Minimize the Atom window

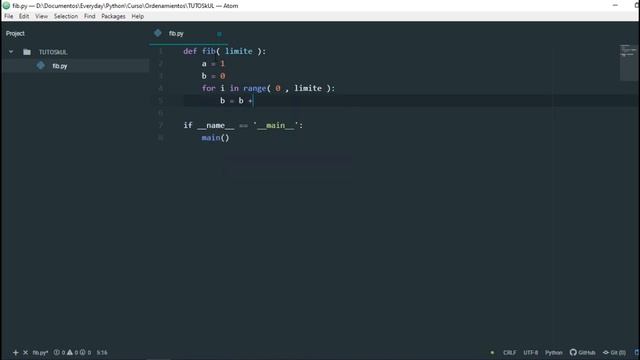[x=615, y=5]
